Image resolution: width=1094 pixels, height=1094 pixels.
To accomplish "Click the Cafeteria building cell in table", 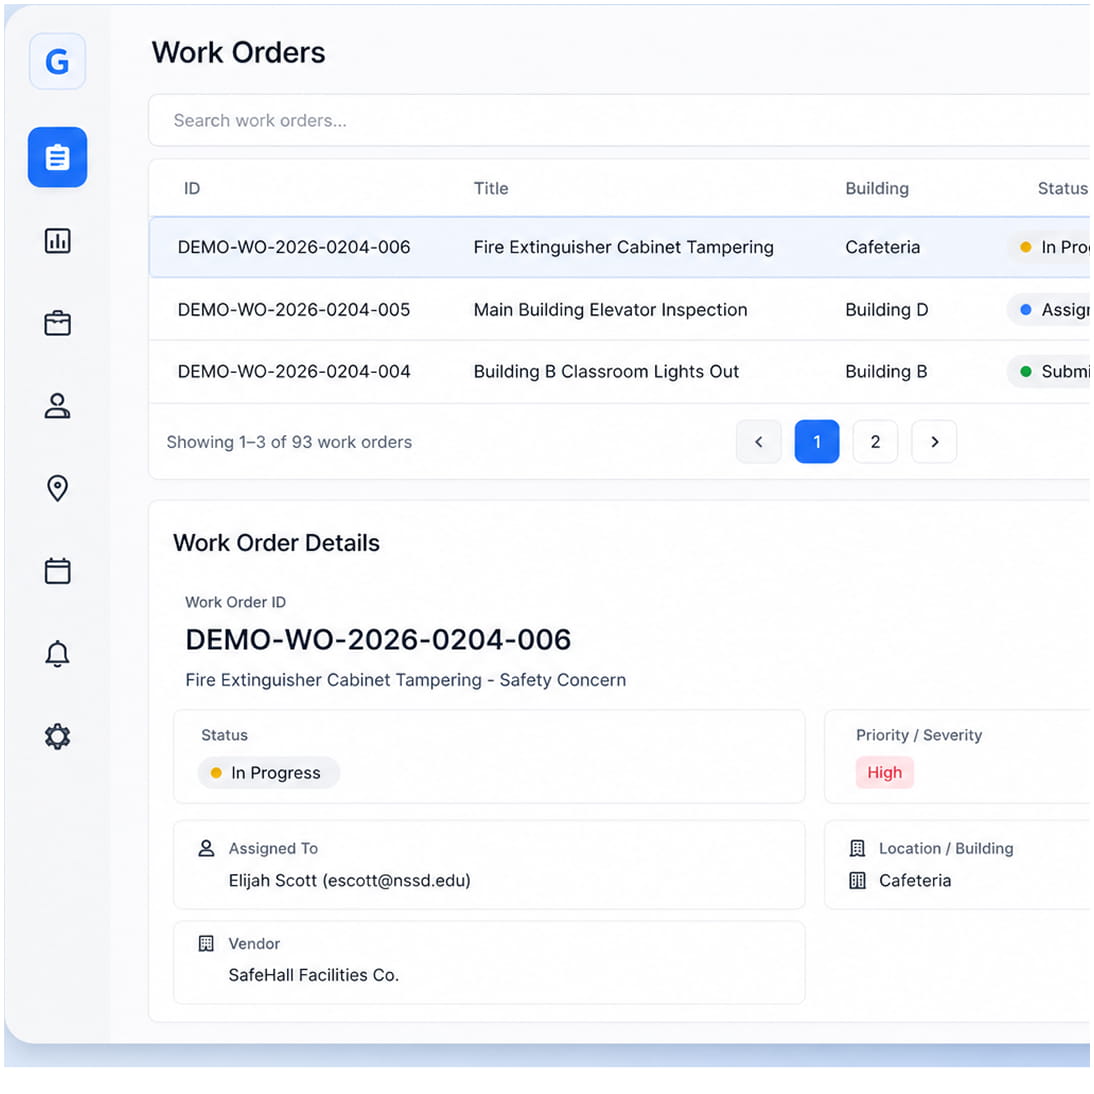I will pos(883,247).
